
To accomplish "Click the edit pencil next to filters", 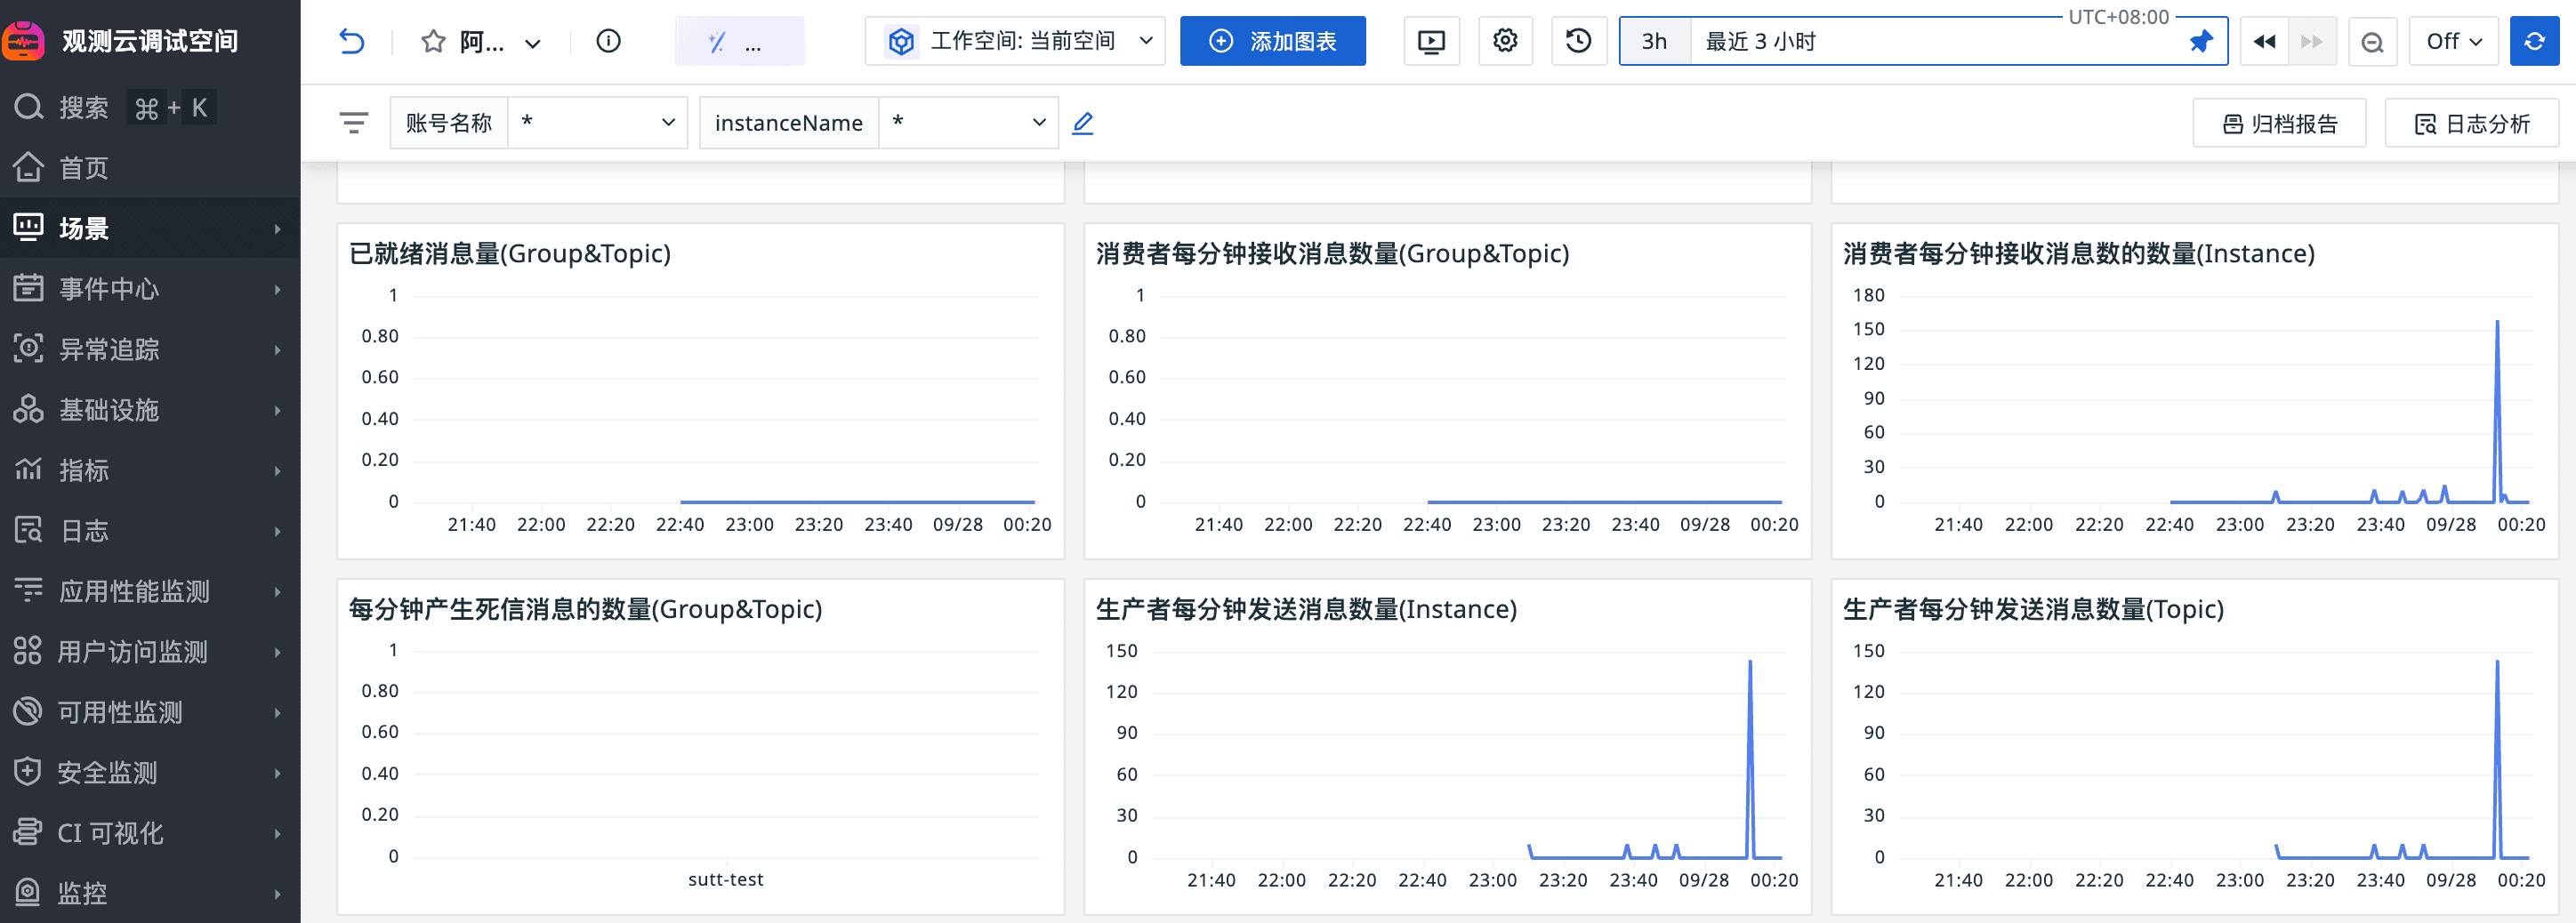I will tap(1082, 123).
